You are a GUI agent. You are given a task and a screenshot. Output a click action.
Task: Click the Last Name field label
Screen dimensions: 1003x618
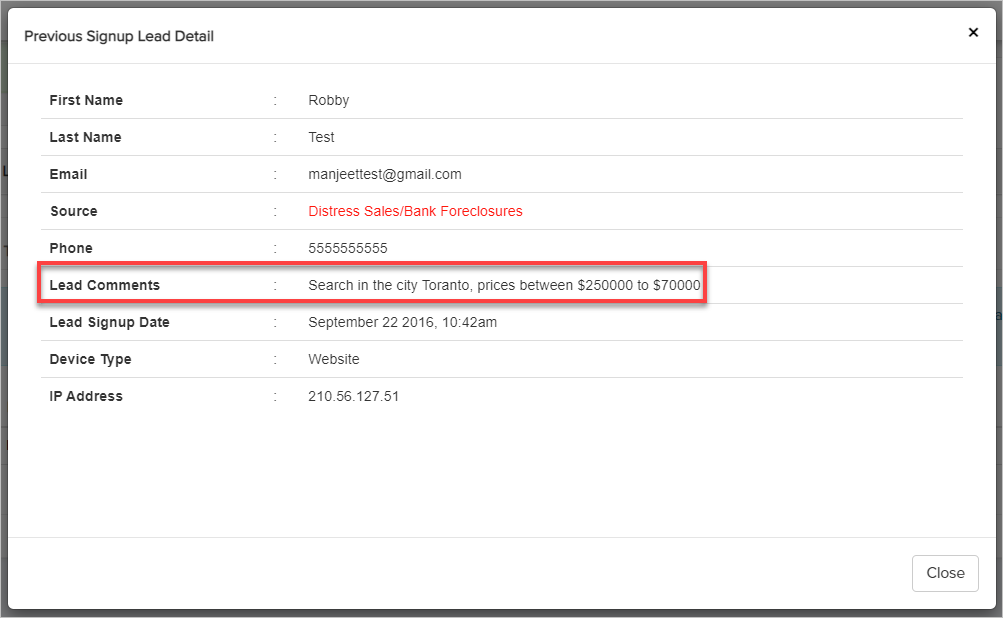pos(85,137)
